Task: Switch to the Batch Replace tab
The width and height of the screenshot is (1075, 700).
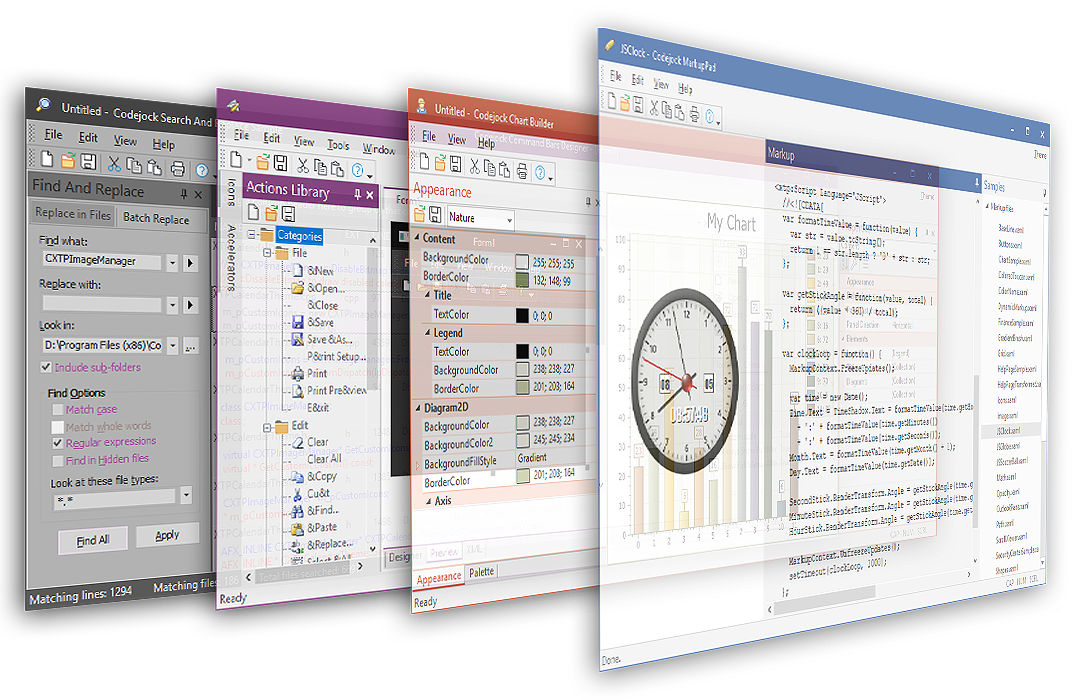Action: (x=156, y=219)
